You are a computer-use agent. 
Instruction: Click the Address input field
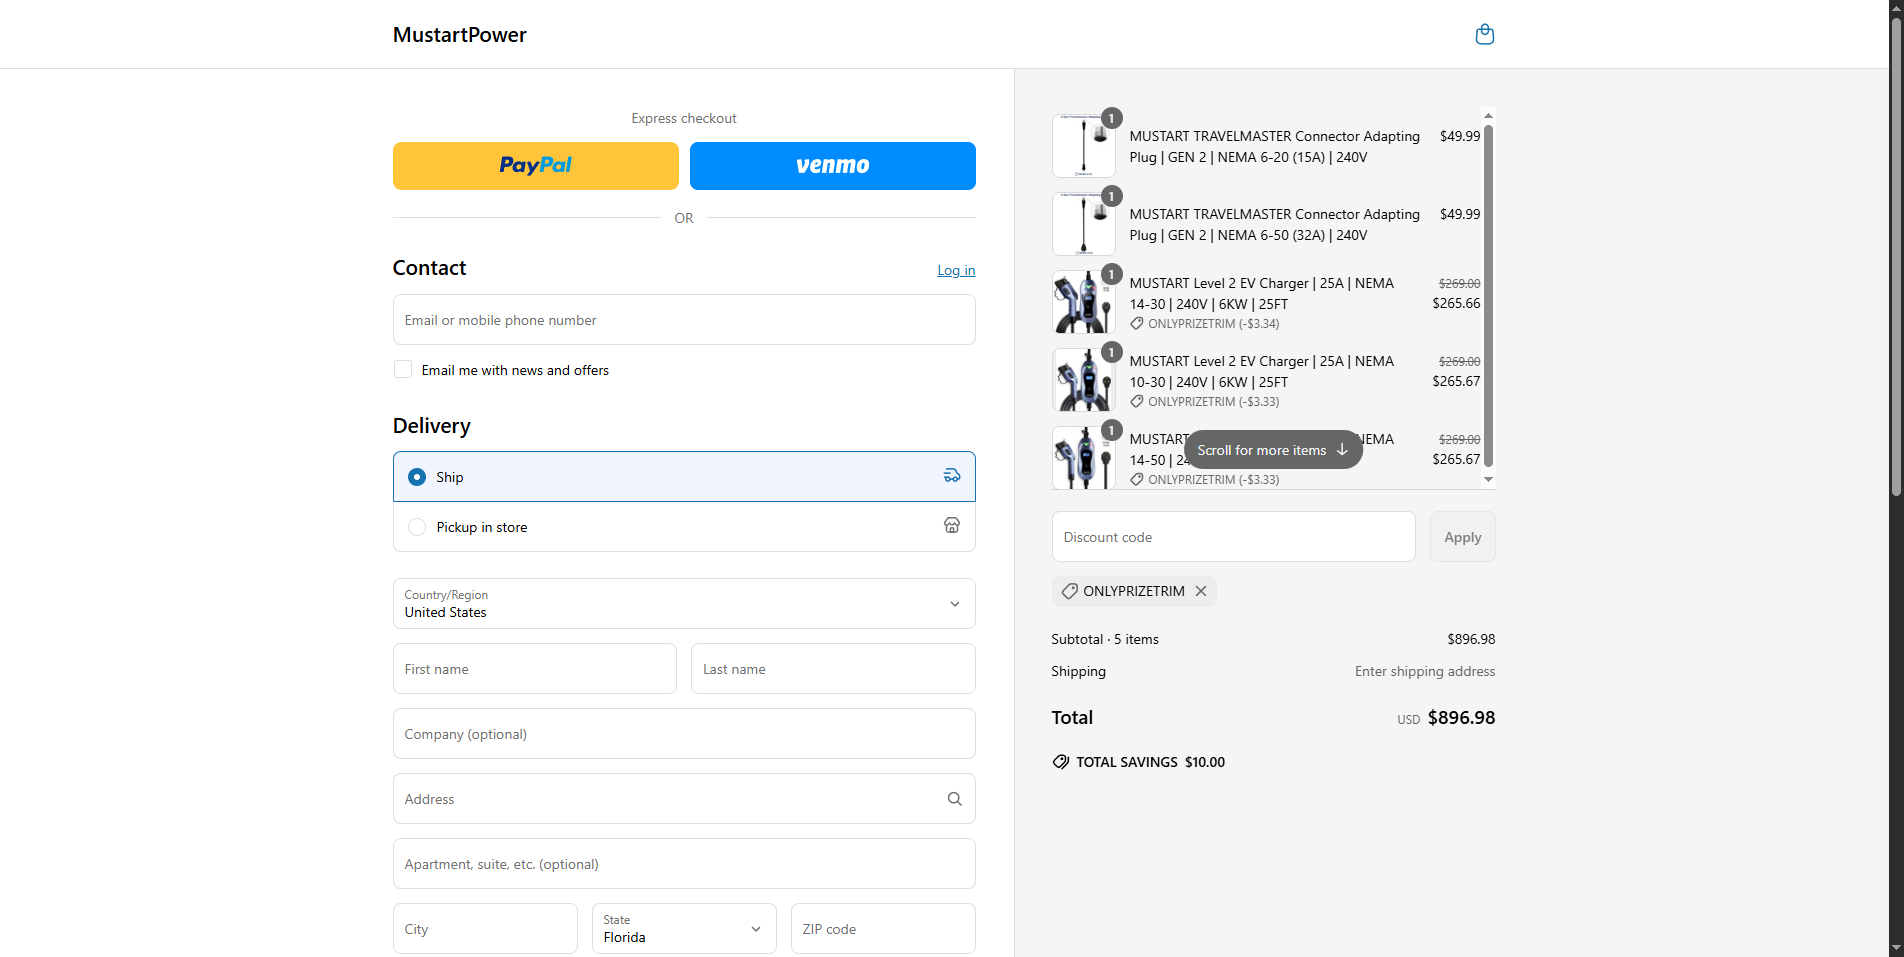pos(684,799)
